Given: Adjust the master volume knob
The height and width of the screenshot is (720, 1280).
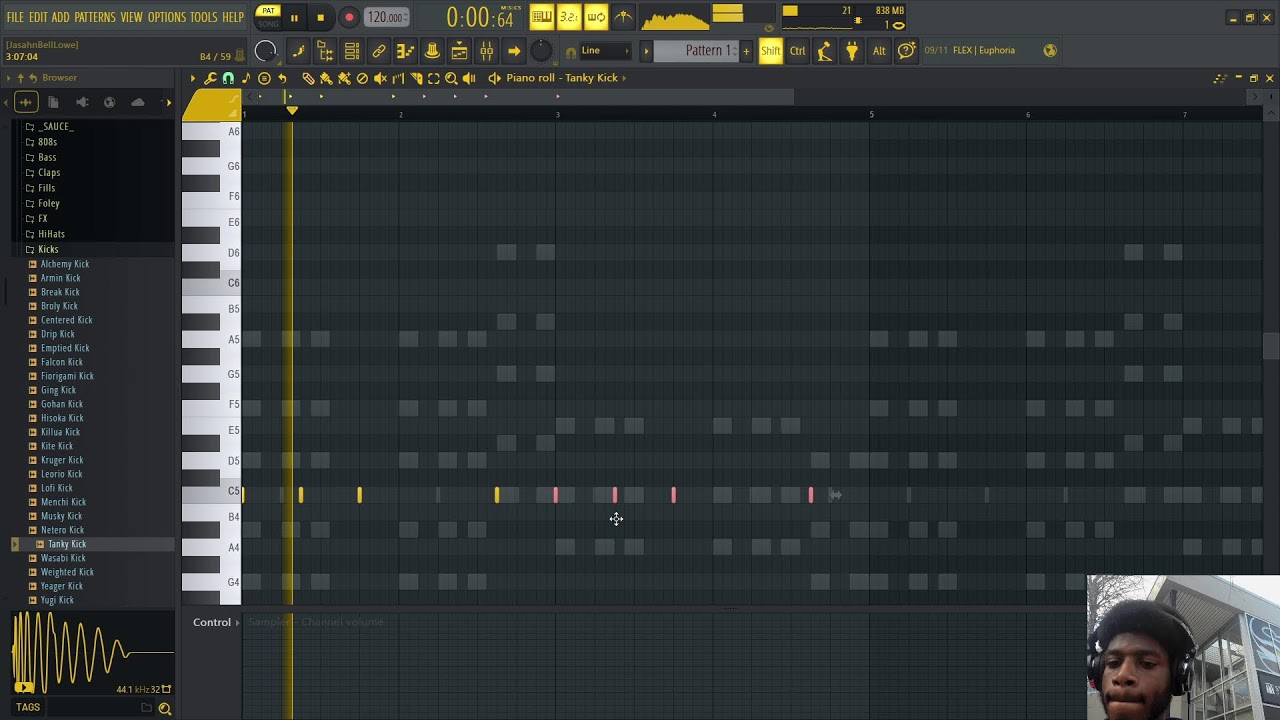Looking at the screenshot, I should pos(265,51).
